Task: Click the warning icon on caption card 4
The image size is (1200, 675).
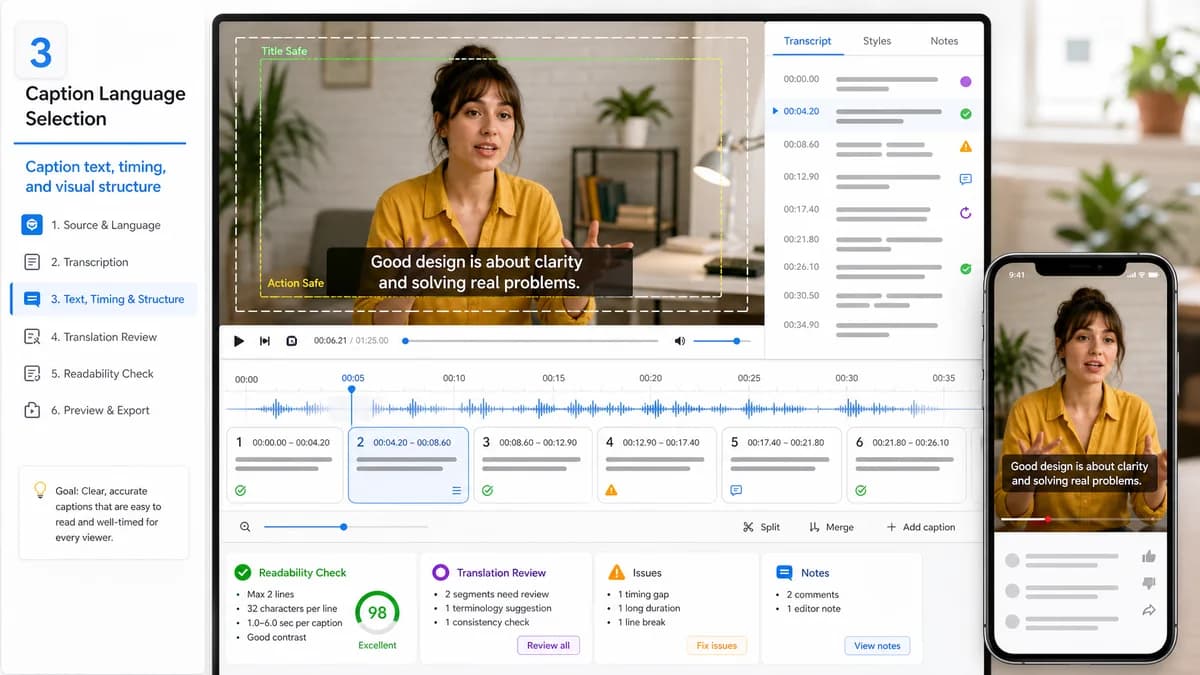Action: tap(611, 491)
